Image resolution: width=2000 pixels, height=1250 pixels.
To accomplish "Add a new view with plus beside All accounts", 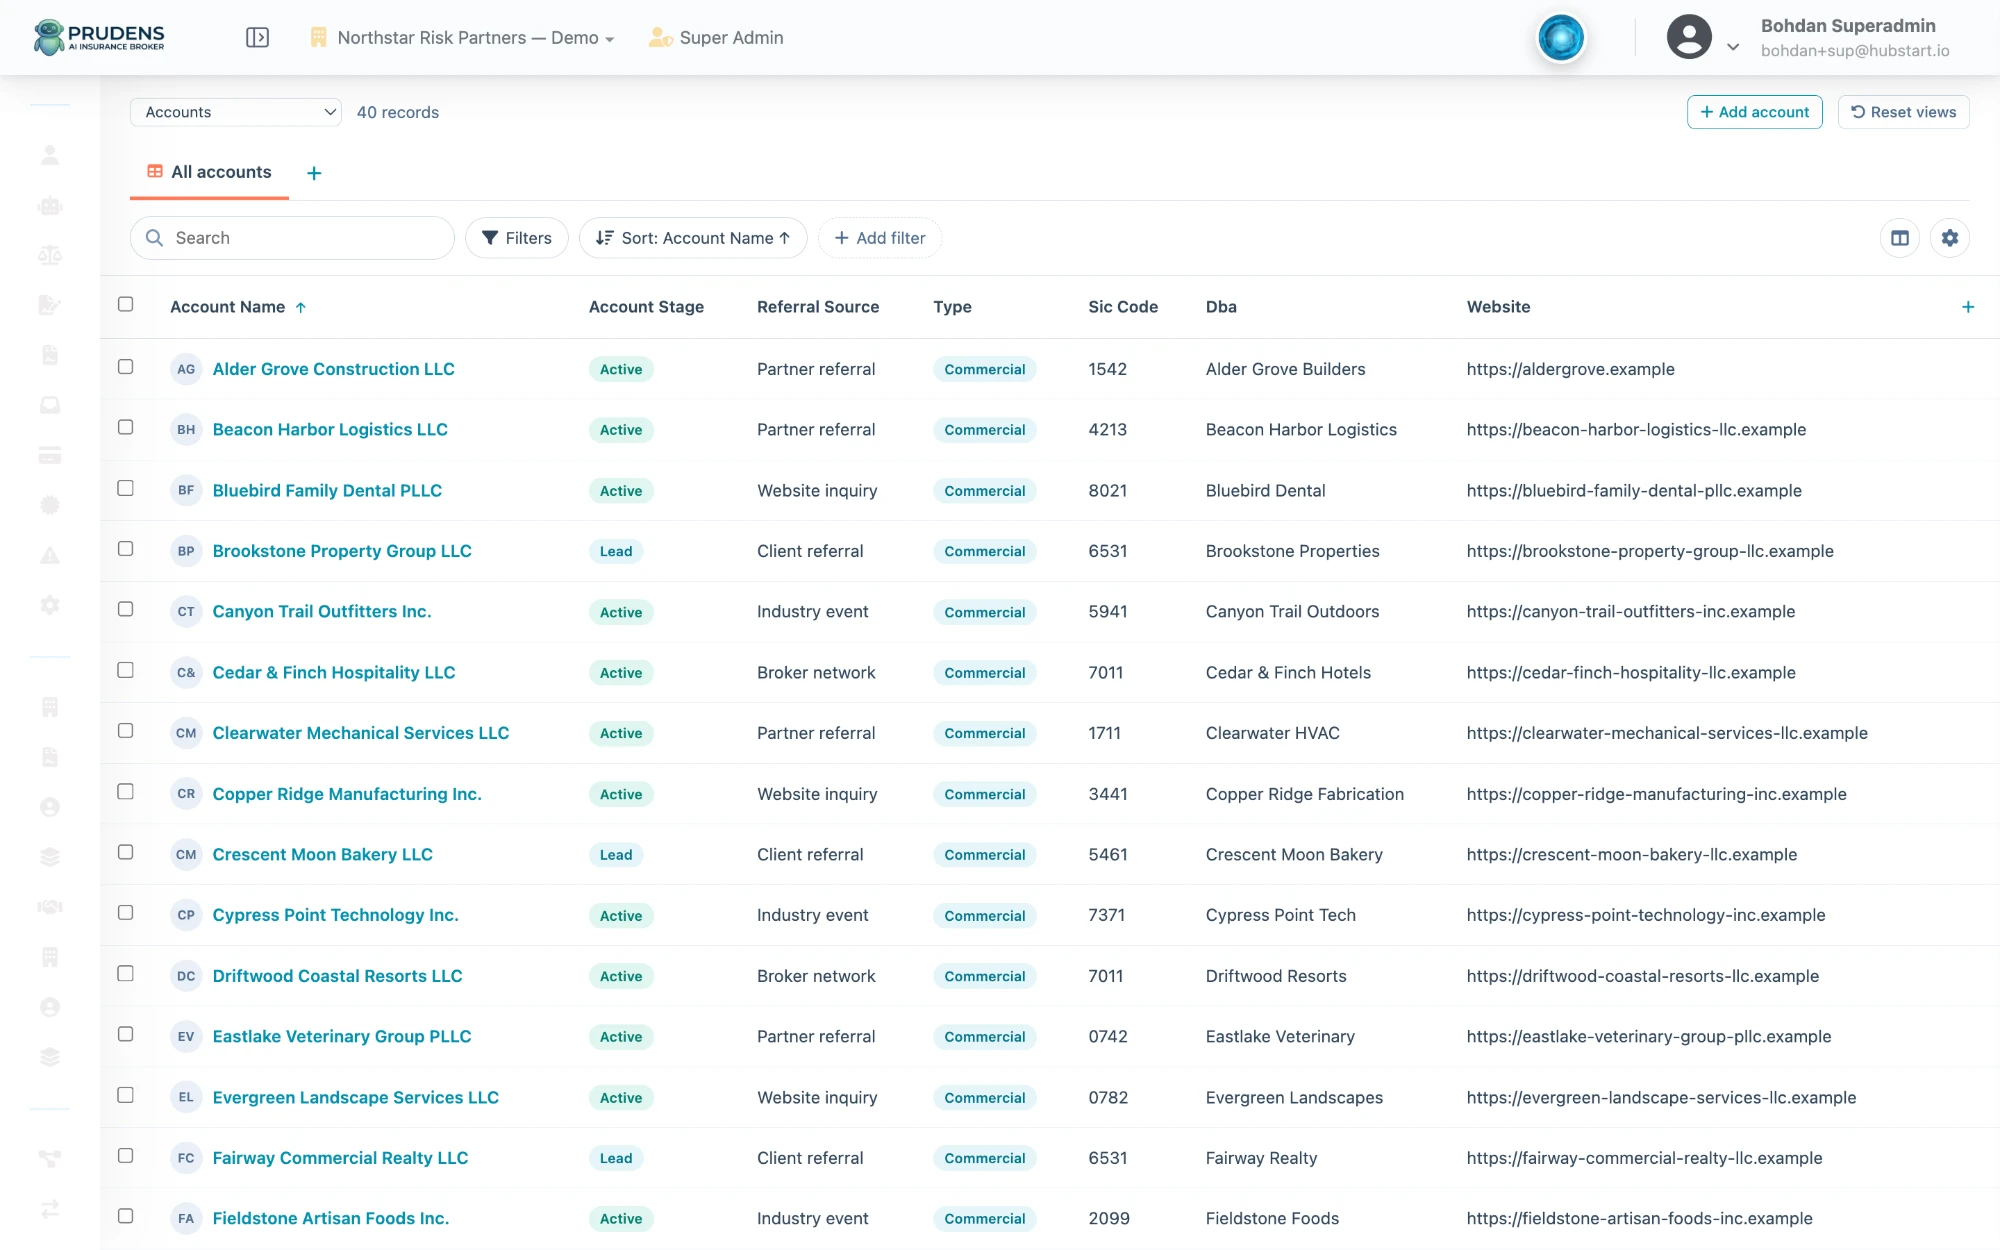I will pos(314,173).
